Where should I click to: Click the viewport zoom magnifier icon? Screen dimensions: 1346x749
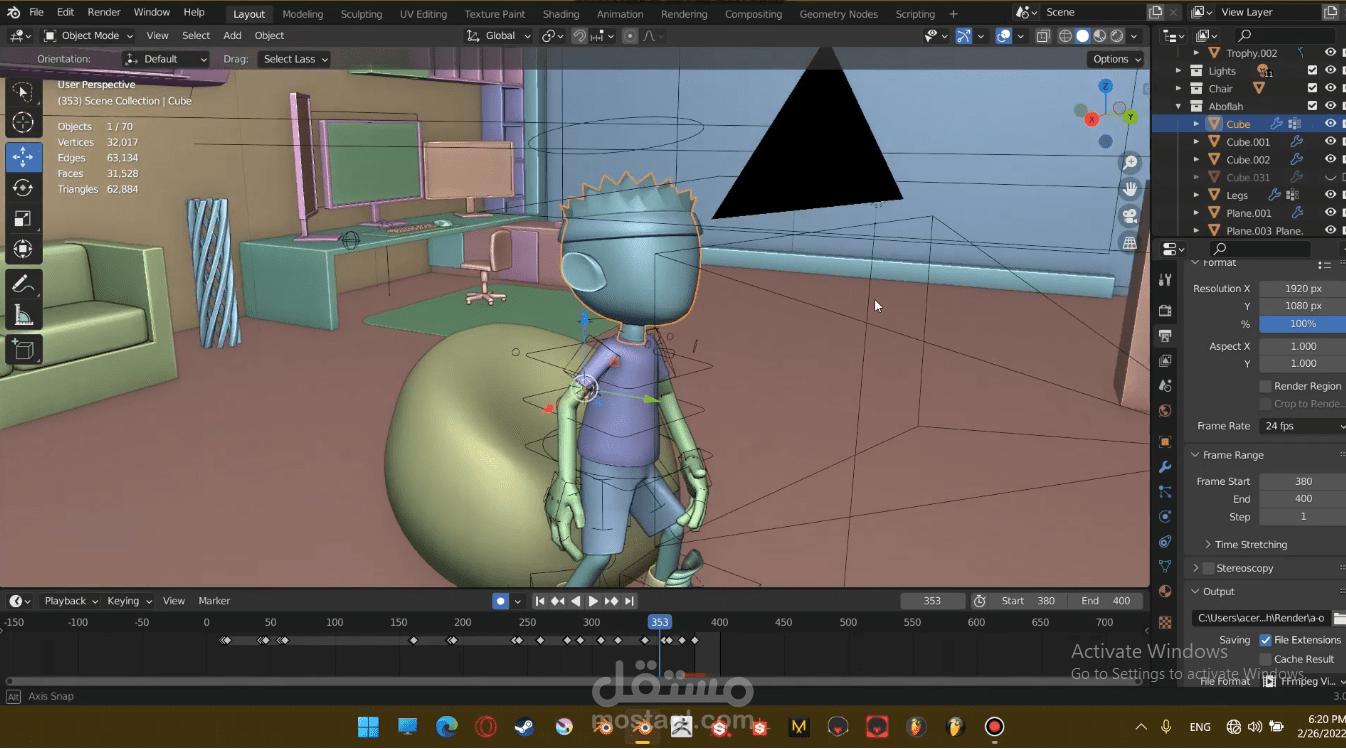tap(1130, 162)
